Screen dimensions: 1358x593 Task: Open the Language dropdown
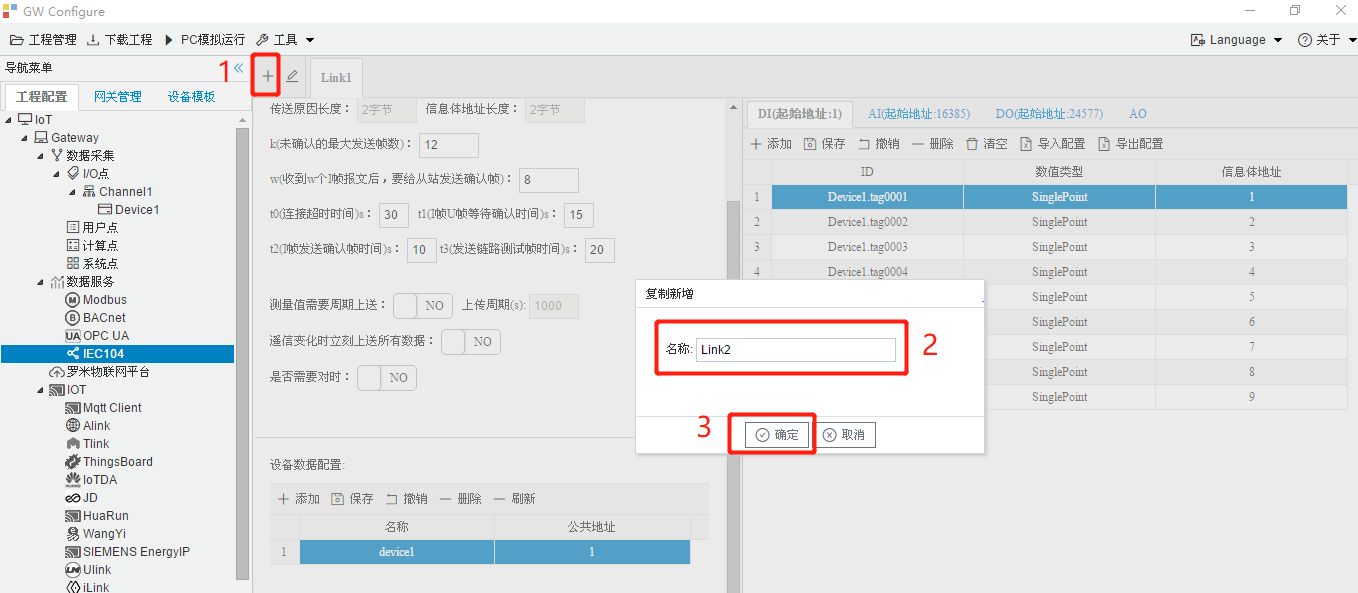pyautogui.click(x=1236, y=40)
